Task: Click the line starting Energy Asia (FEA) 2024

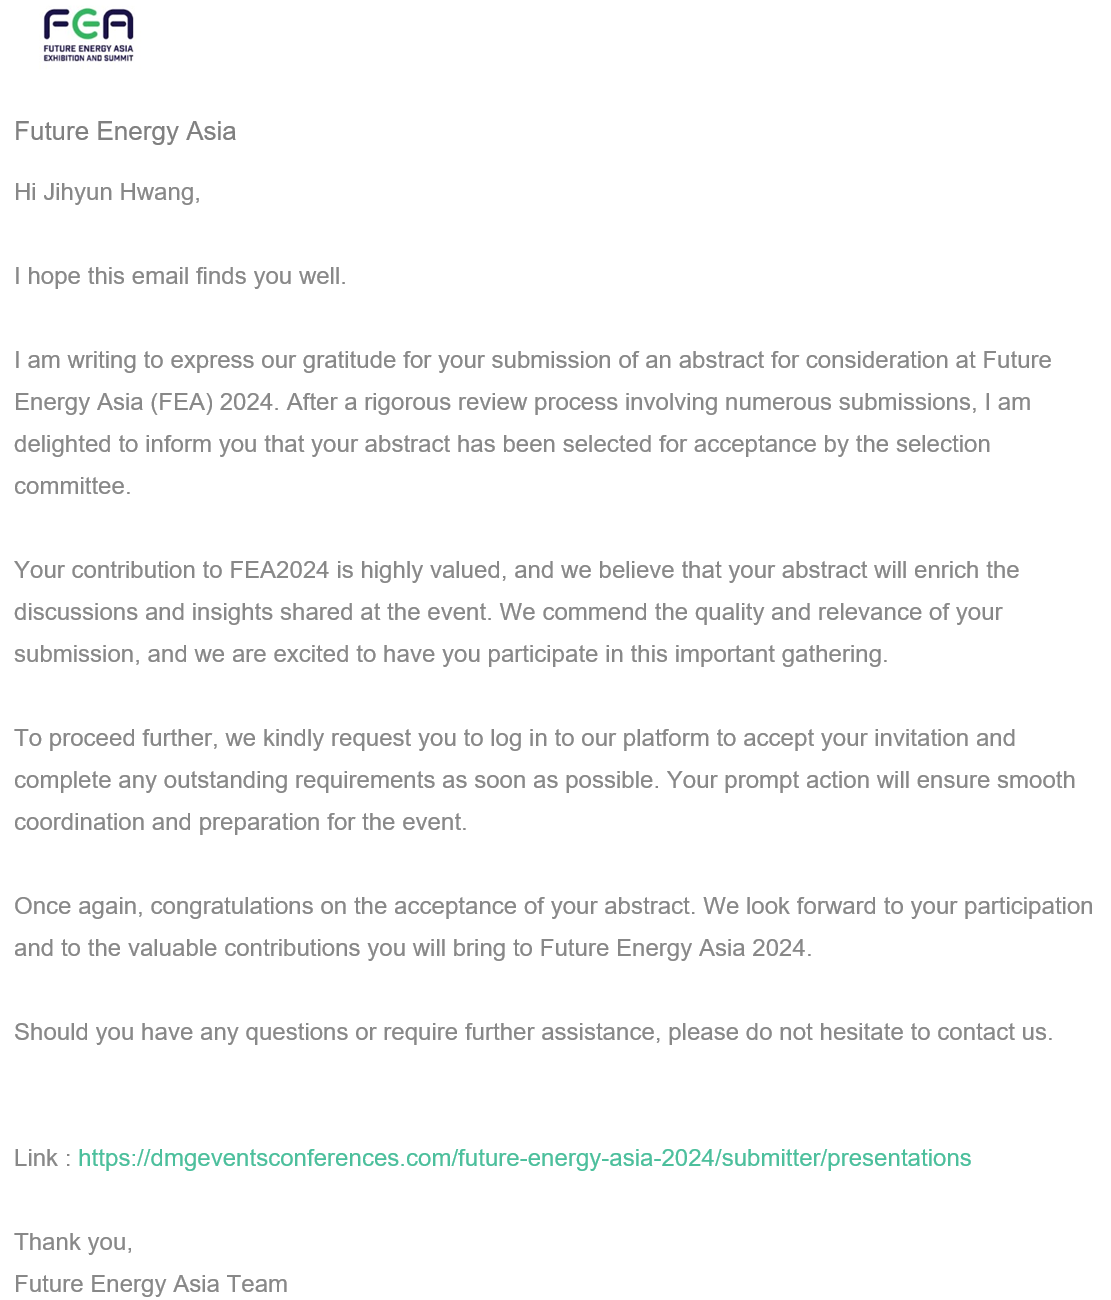Action: click(522, 402)
